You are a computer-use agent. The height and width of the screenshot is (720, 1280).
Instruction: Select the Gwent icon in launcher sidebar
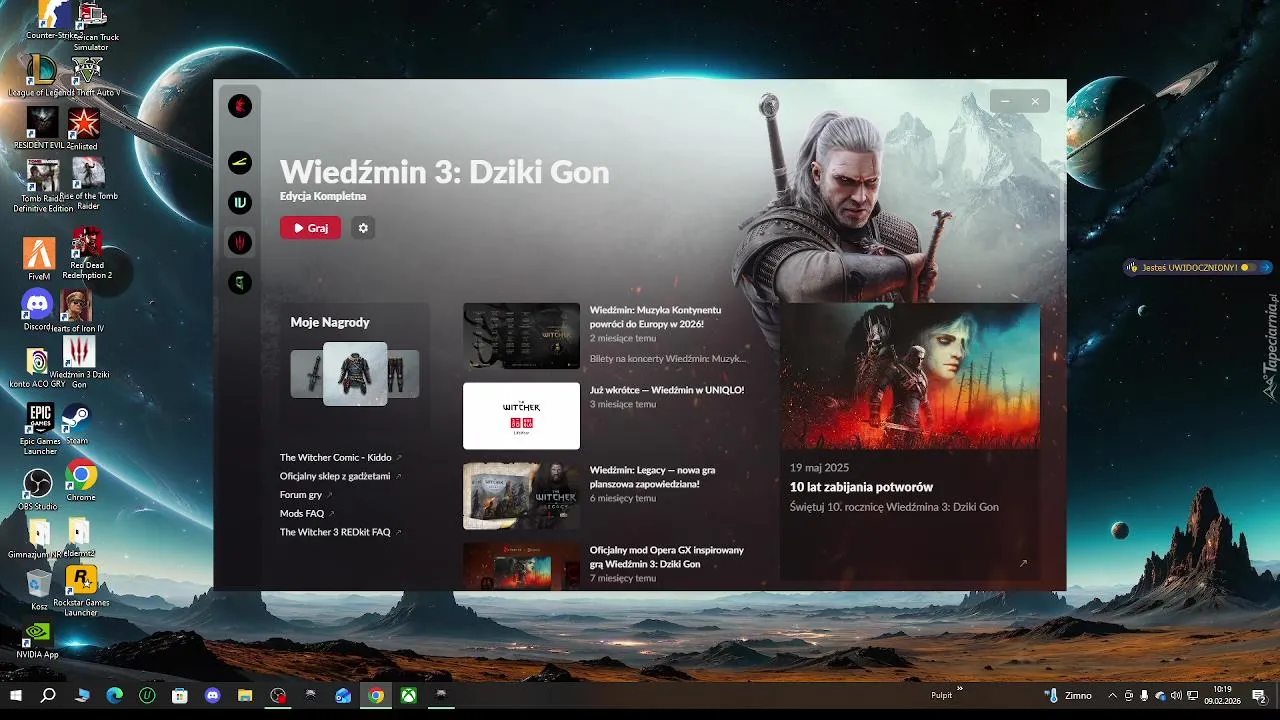click(x=240, y=203)
